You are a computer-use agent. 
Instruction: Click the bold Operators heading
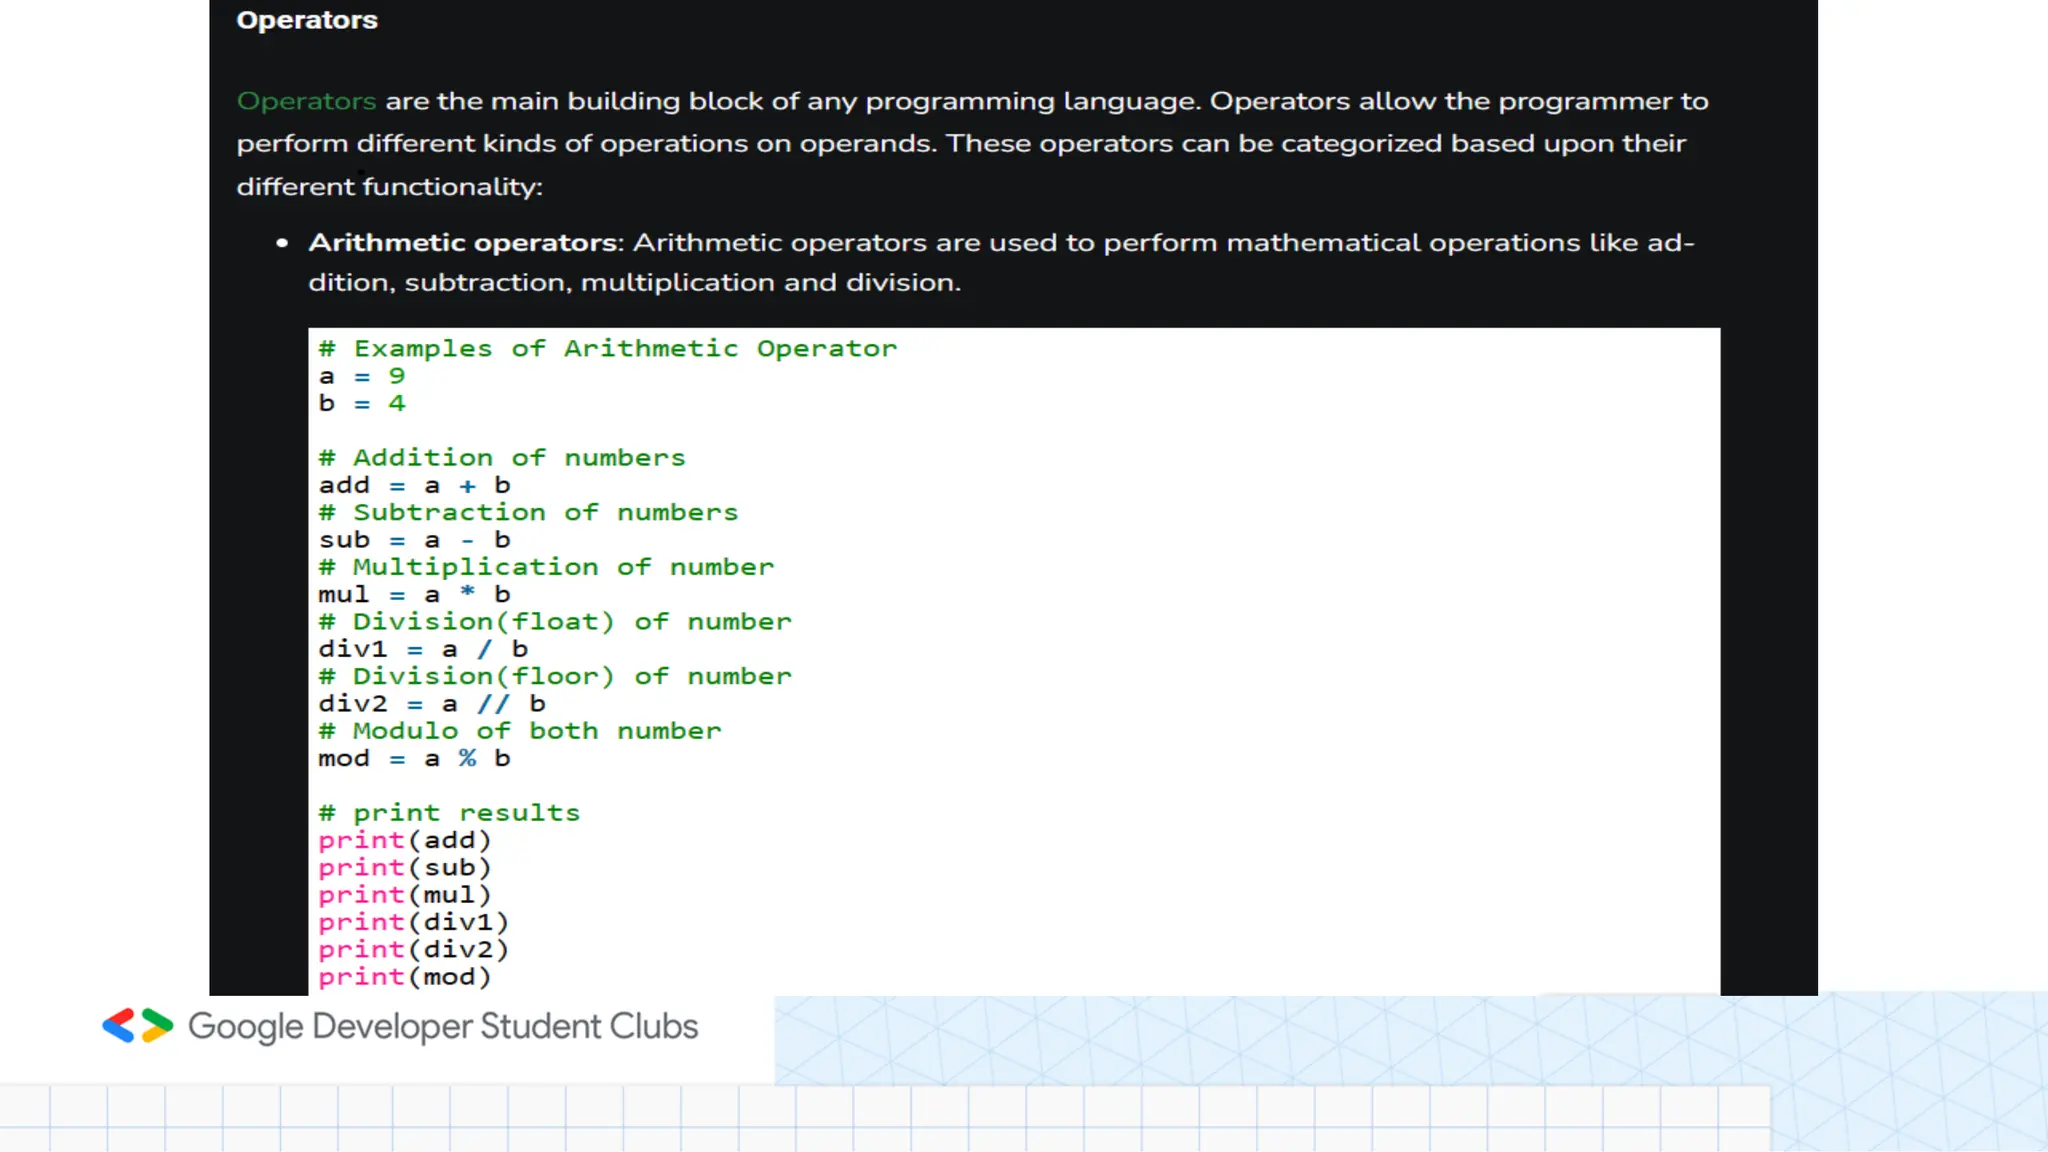pyautogui.click(x=307, y=20)
